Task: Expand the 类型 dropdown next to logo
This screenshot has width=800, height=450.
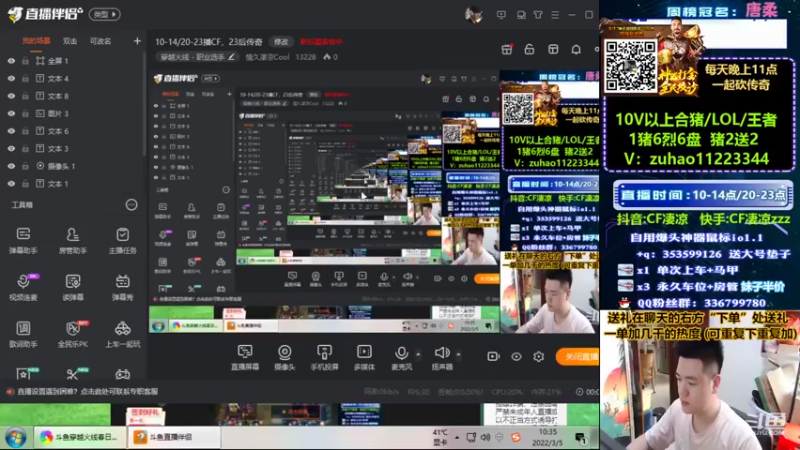Action: [105, 14]
